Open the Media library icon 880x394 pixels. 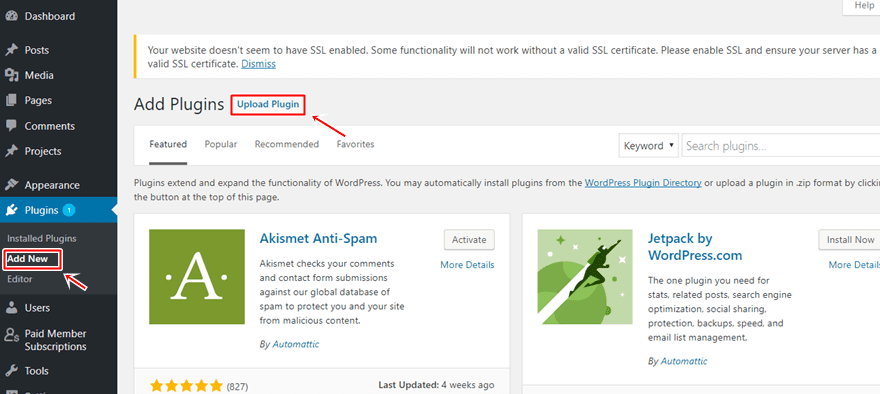(11, 75)
